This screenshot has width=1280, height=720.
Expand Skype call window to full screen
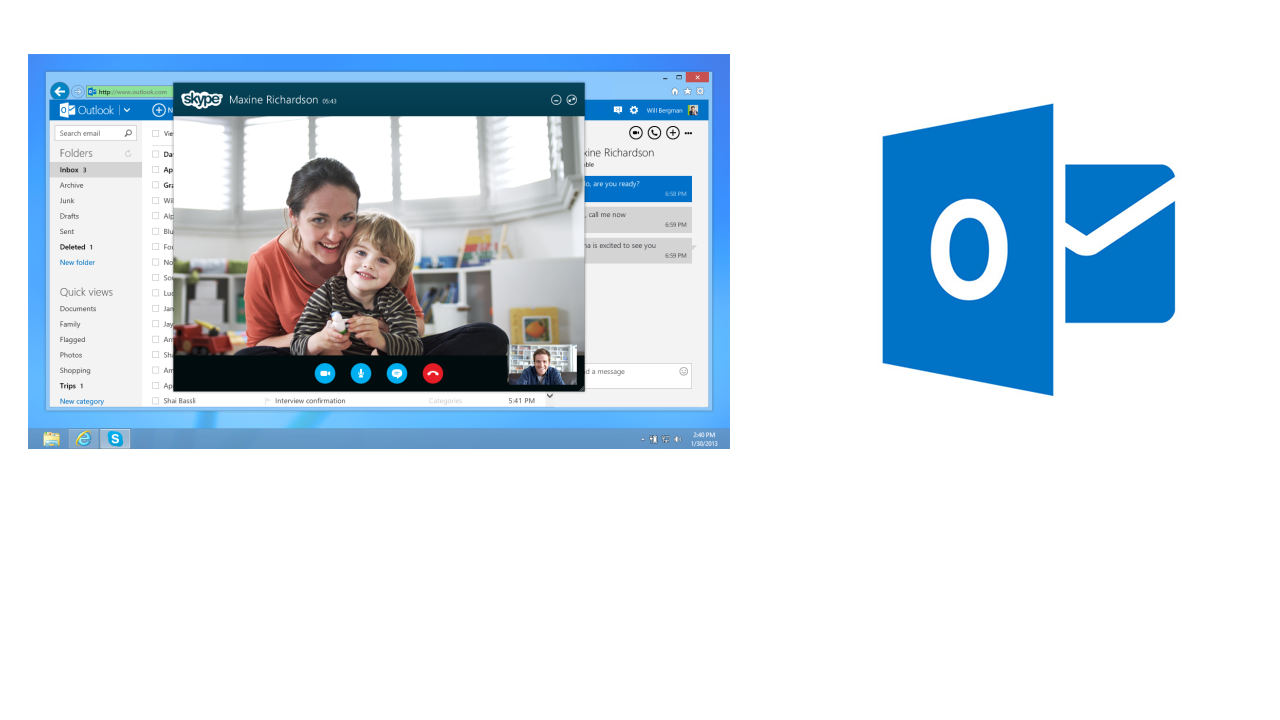pos(572,100)
